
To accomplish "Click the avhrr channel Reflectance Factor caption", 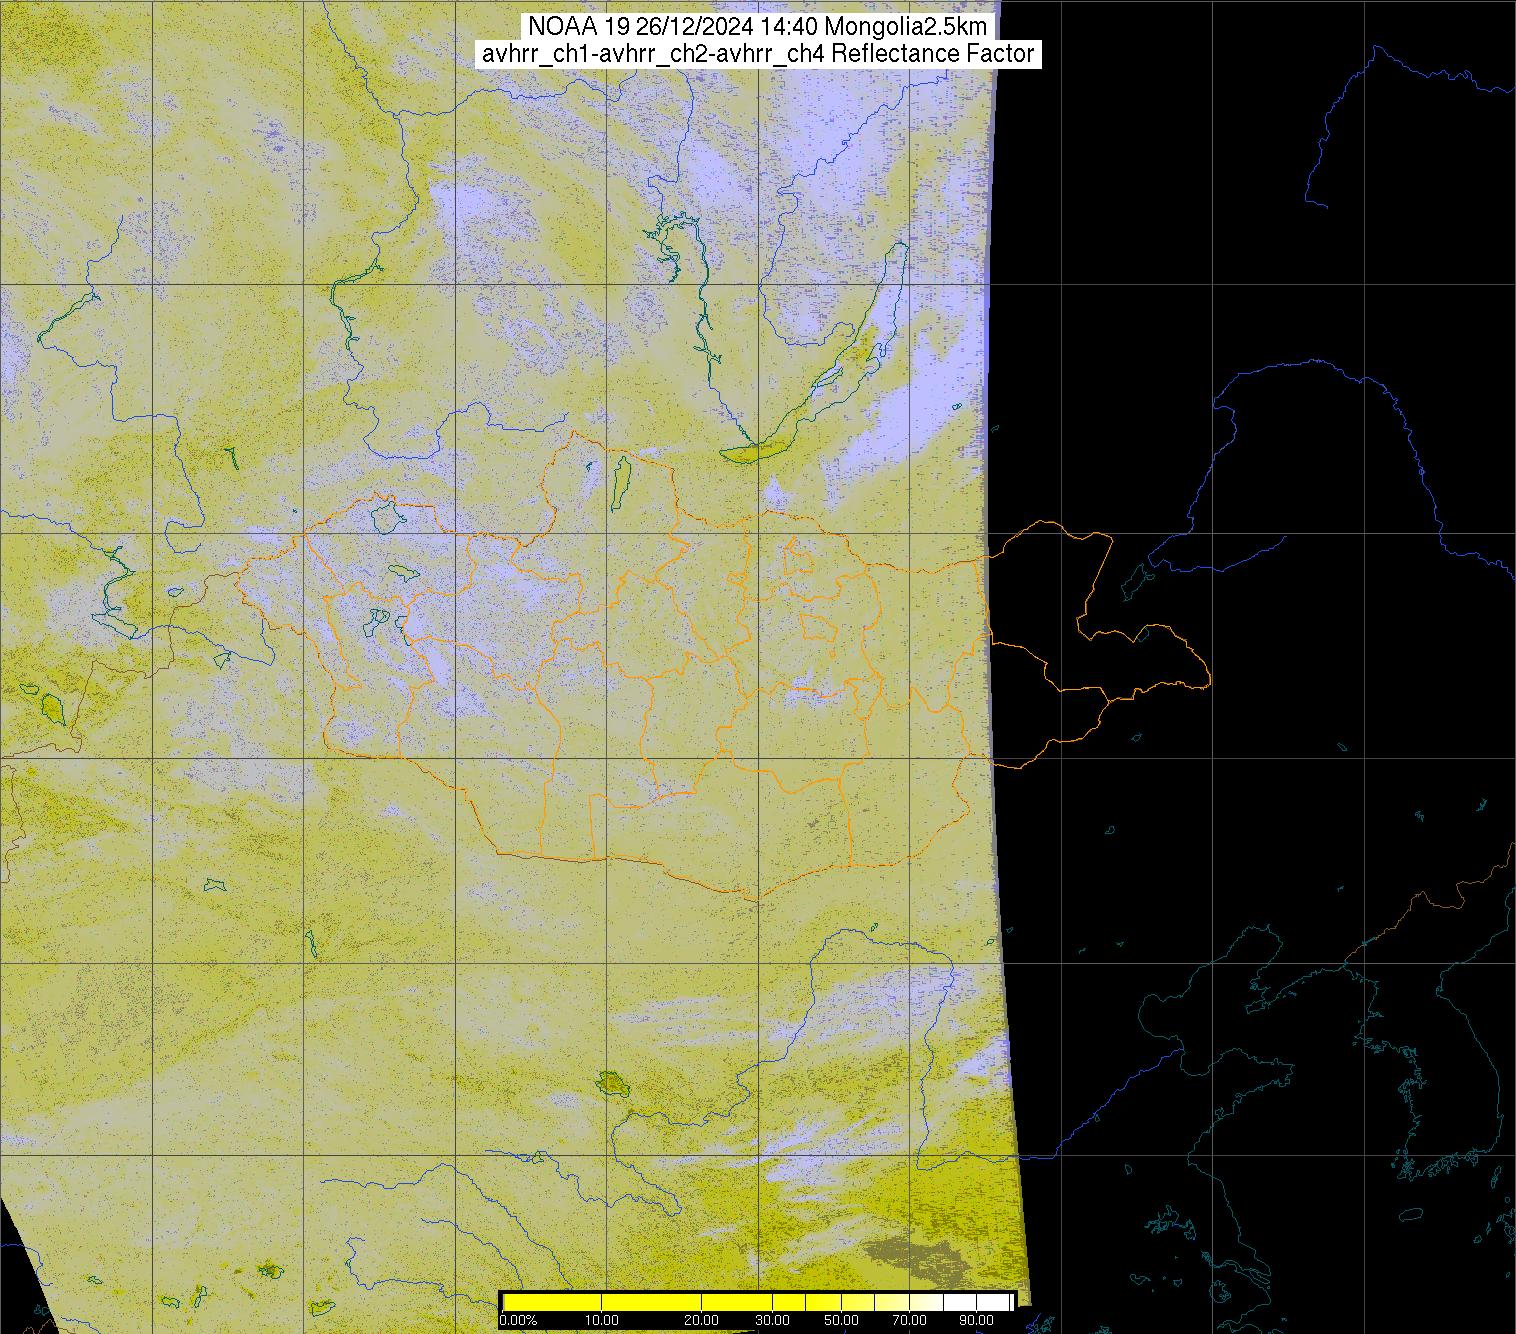I will point(757,54).
